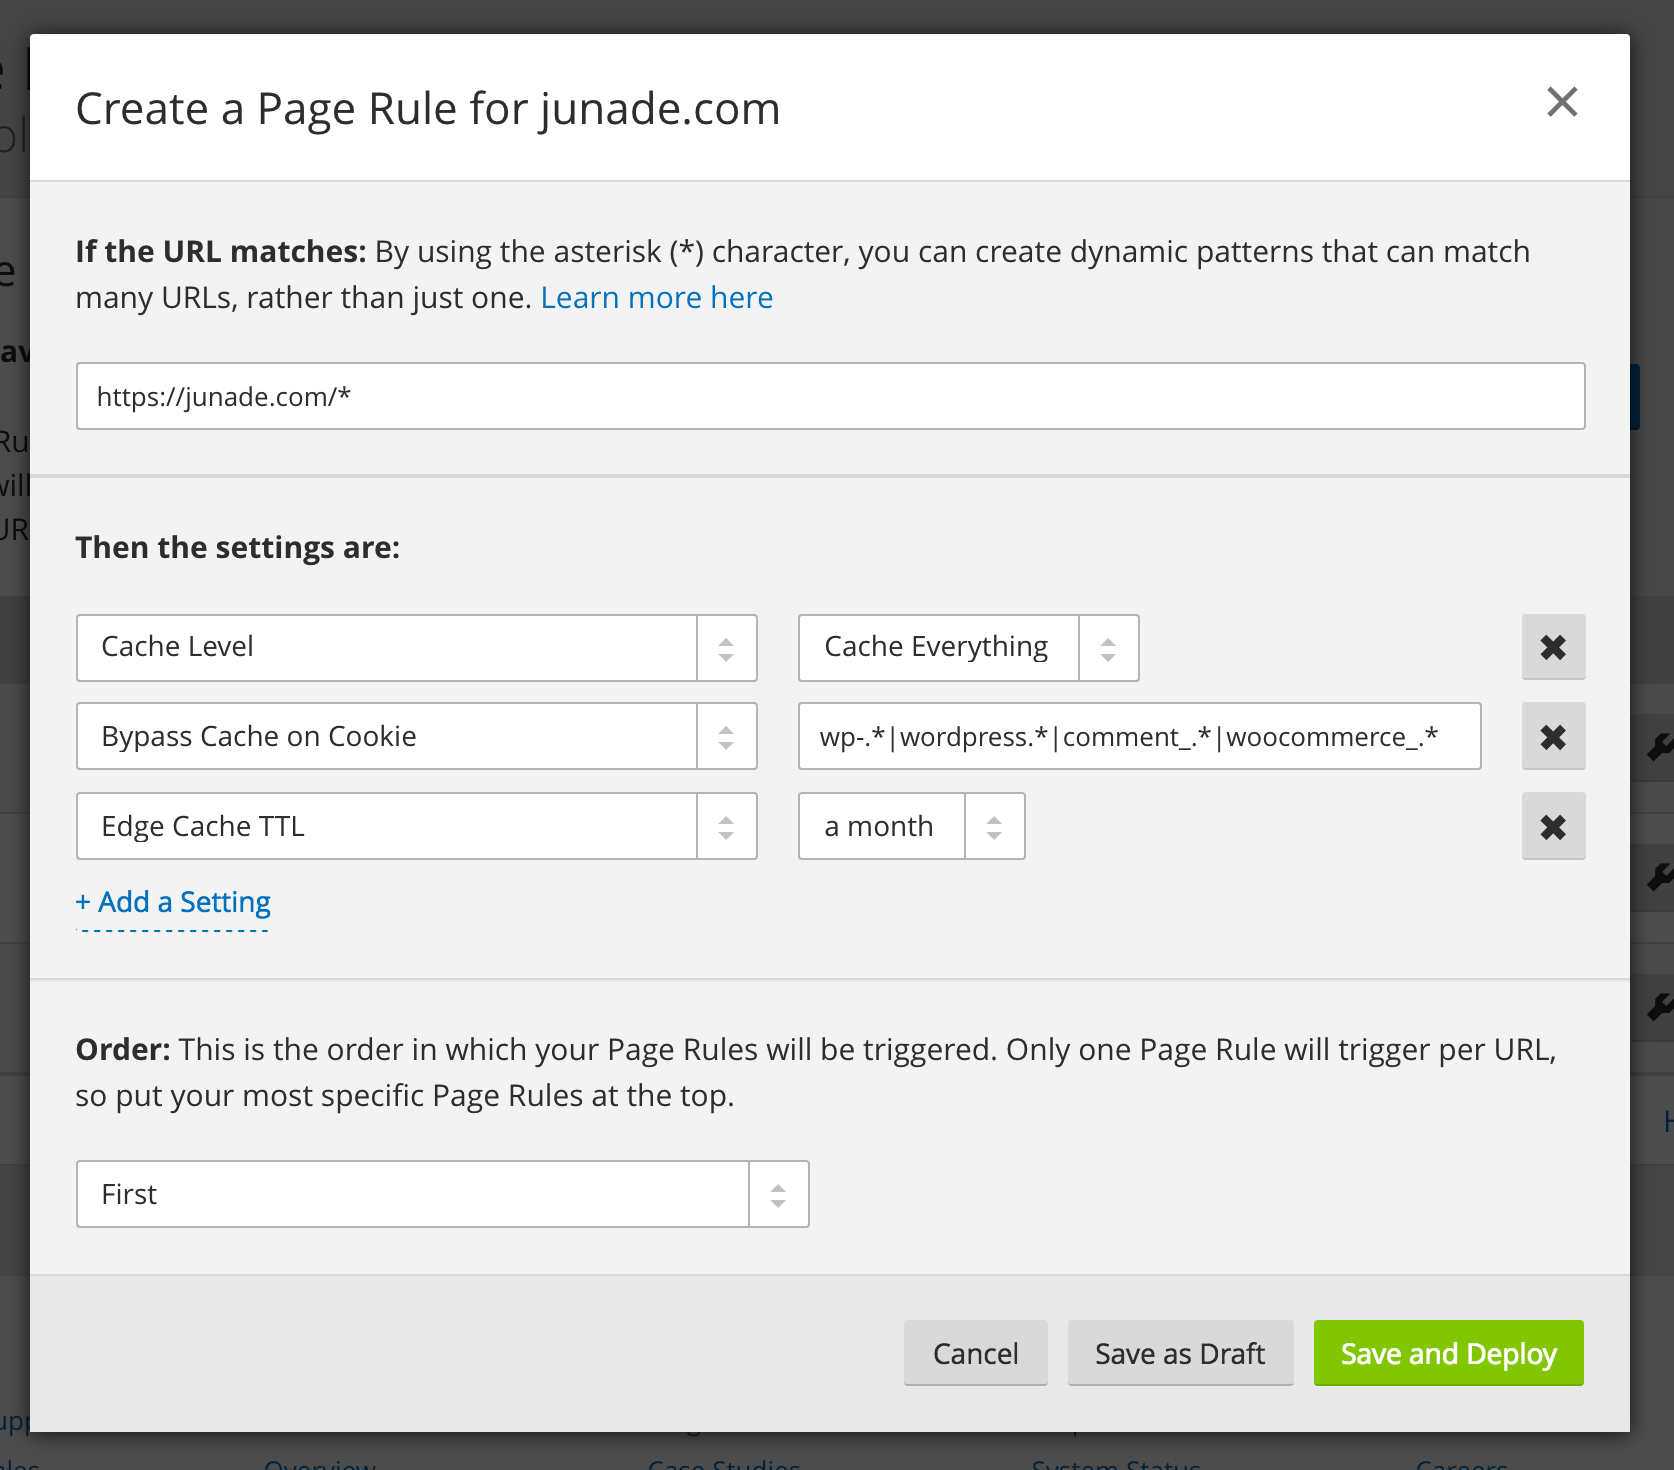1674x1470 pixels.
Task: Delete the Bypass Cache on Cookie setting
Action: point(1553,736)
